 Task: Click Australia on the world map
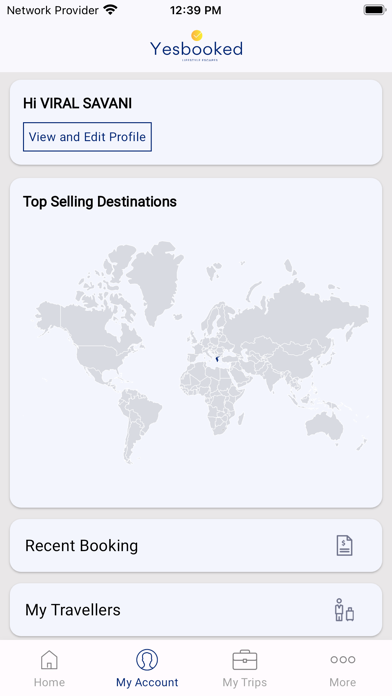point(325,427)
